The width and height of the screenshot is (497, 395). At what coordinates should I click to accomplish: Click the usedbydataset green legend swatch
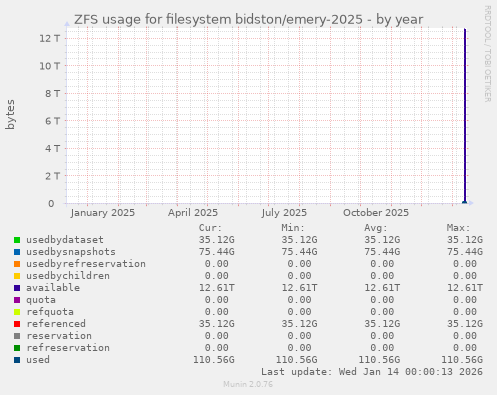pyautogui.click(x=17, y=240)
